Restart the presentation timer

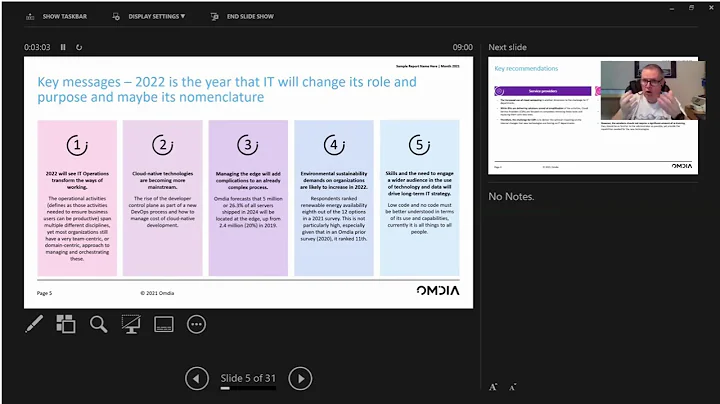point(79,47)
